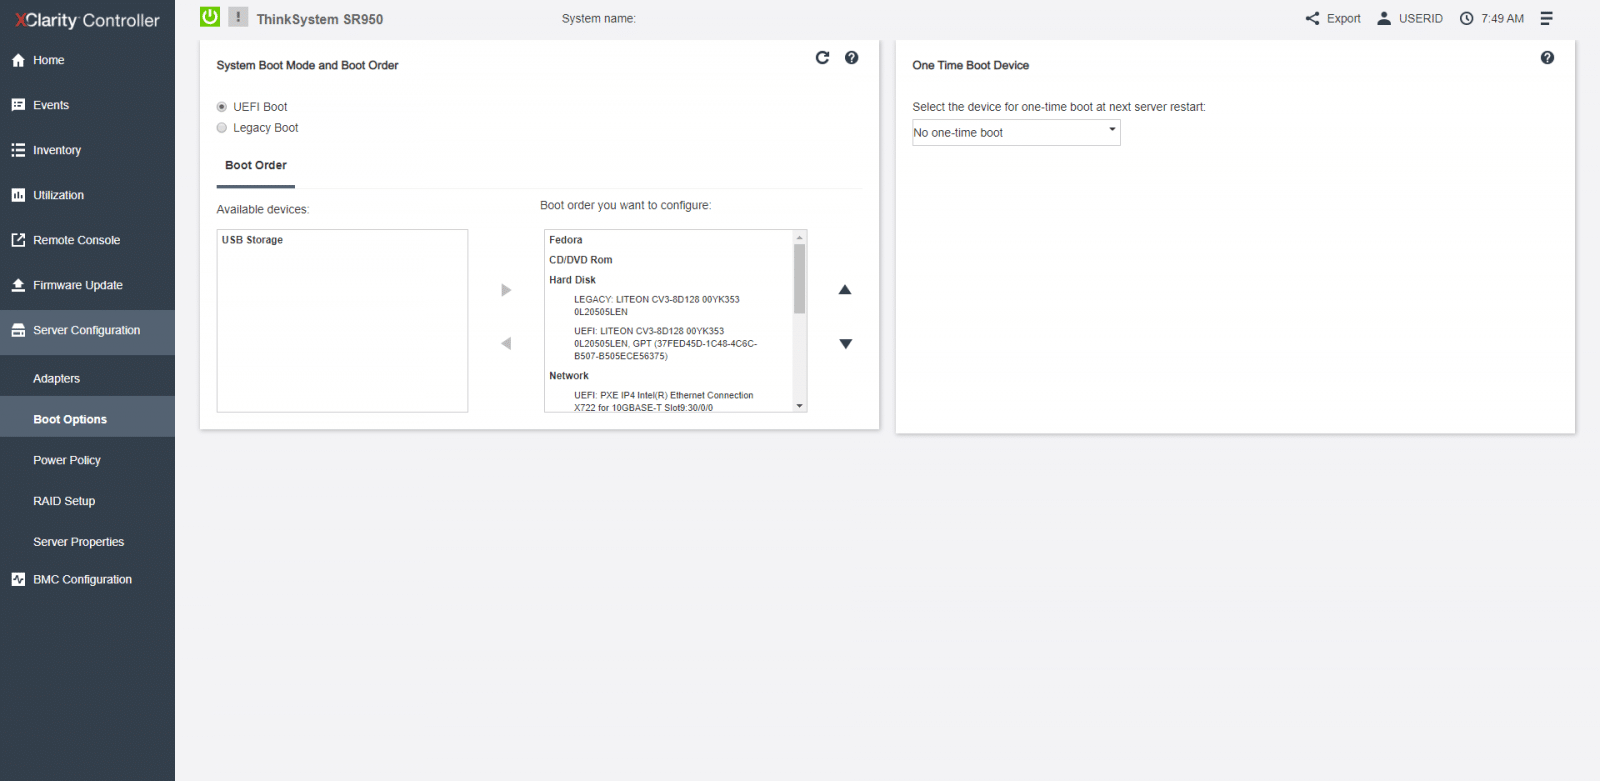The height and width of the screenshot is (781, 1600).
Task: Click the Home house icon
Action: coord(18,60)
